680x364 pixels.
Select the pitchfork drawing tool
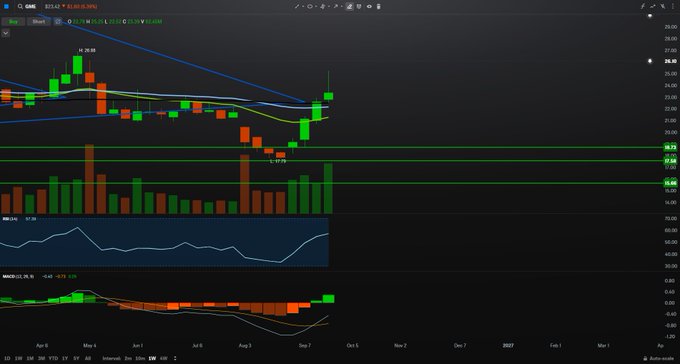tap(323, 7)
